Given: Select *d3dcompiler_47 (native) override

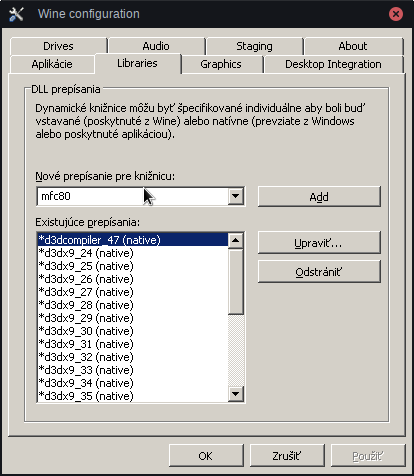Looking at the screenshot, I should 133,240.
